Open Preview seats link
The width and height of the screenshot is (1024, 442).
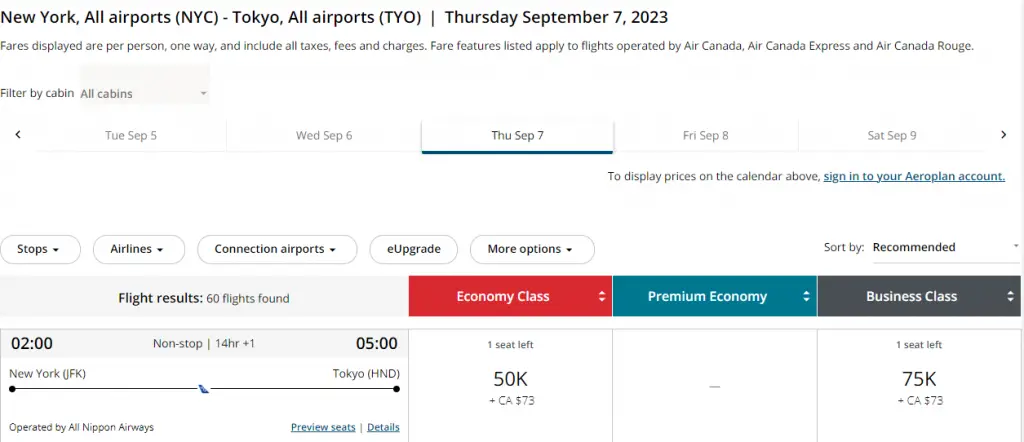(x=323, y=428)
